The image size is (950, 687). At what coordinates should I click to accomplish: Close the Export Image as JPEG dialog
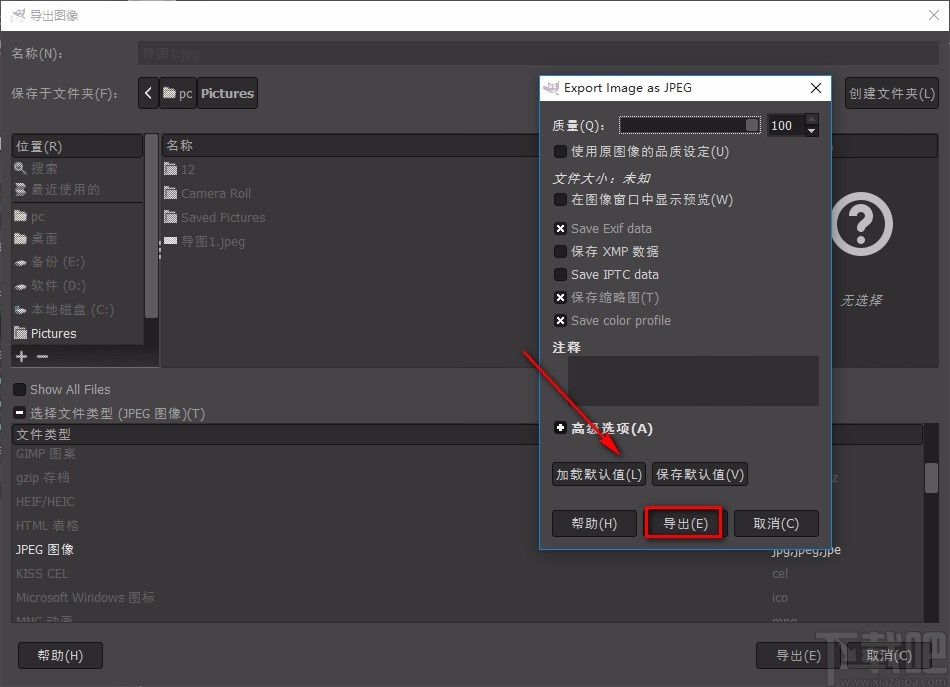point(816,88)
